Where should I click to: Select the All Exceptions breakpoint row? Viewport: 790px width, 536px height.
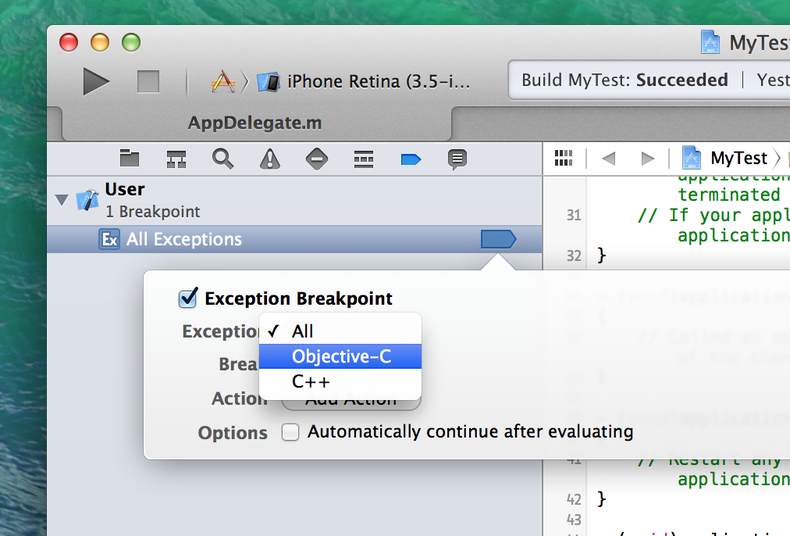[295, 239]
